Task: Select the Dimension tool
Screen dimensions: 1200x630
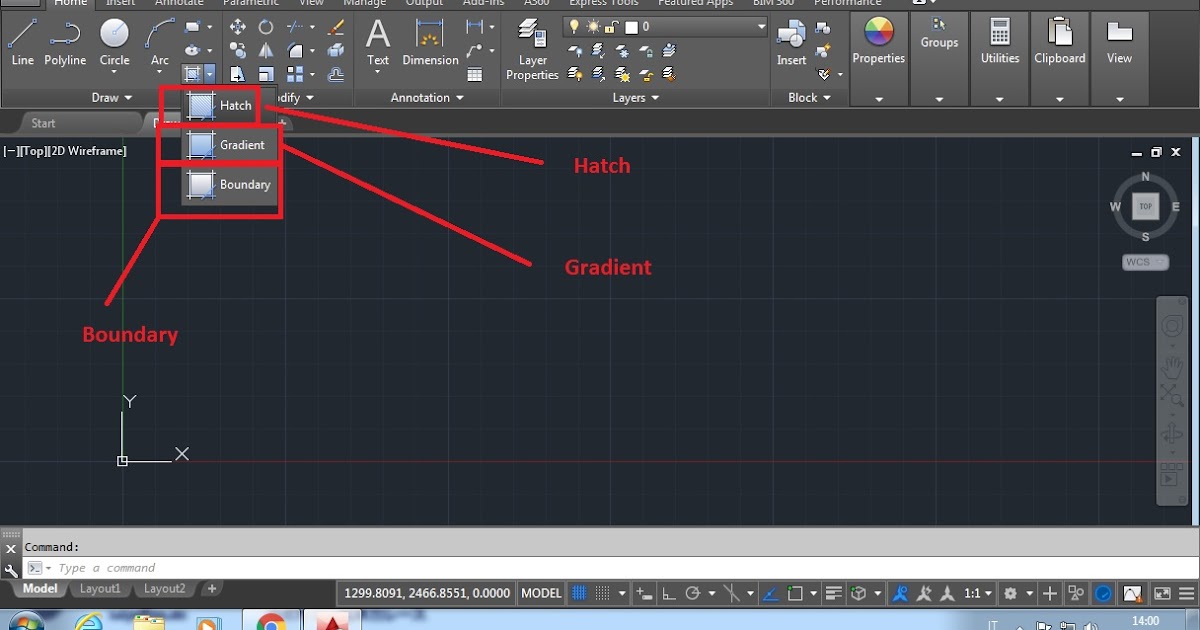Action: (x=430, y=40)
